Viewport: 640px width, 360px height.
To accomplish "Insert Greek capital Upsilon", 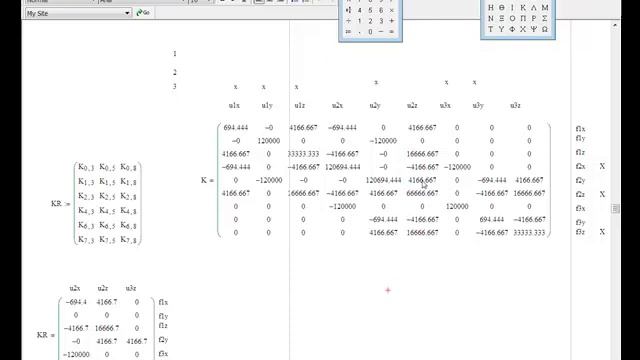I will 501,29.
